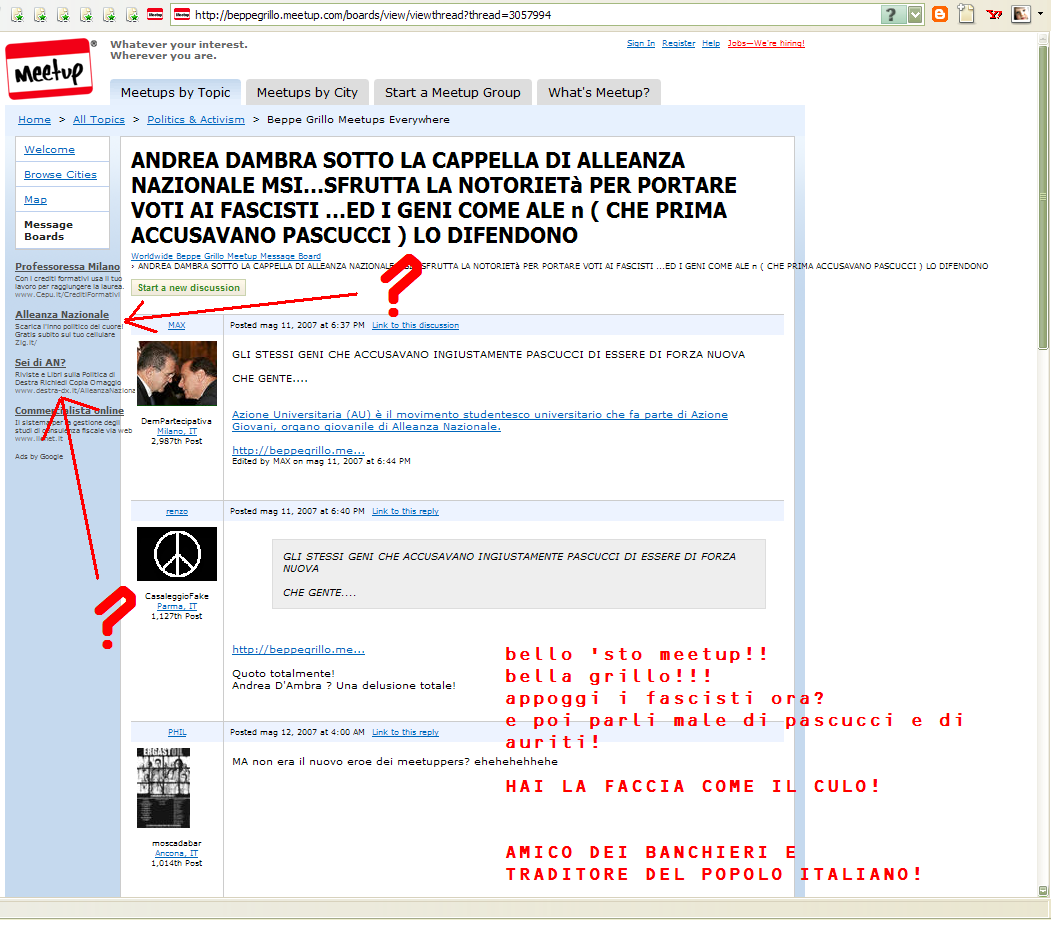This screenshot has height=925, width=1056.
Task: Open the Azione Universitaria (AU) link
Action: pos(480,420)
